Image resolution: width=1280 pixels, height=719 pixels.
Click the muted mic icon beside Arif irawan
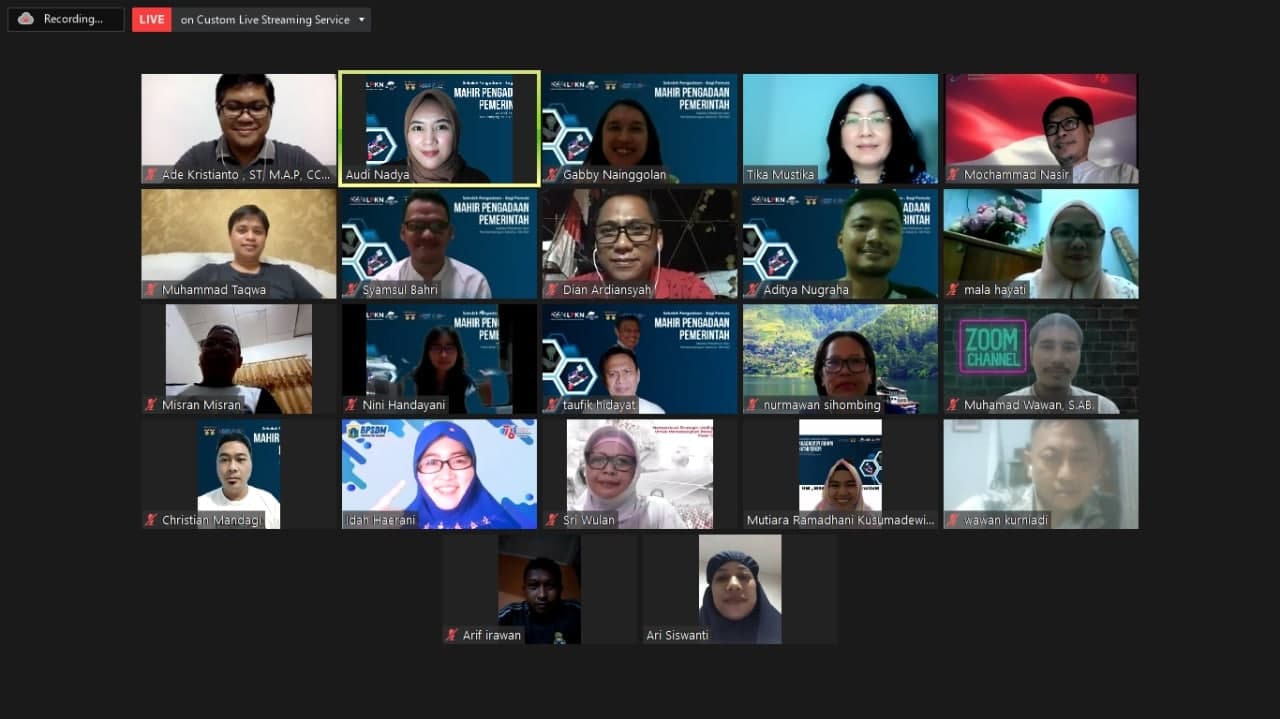pyautogui.click(x=452, y=635)
